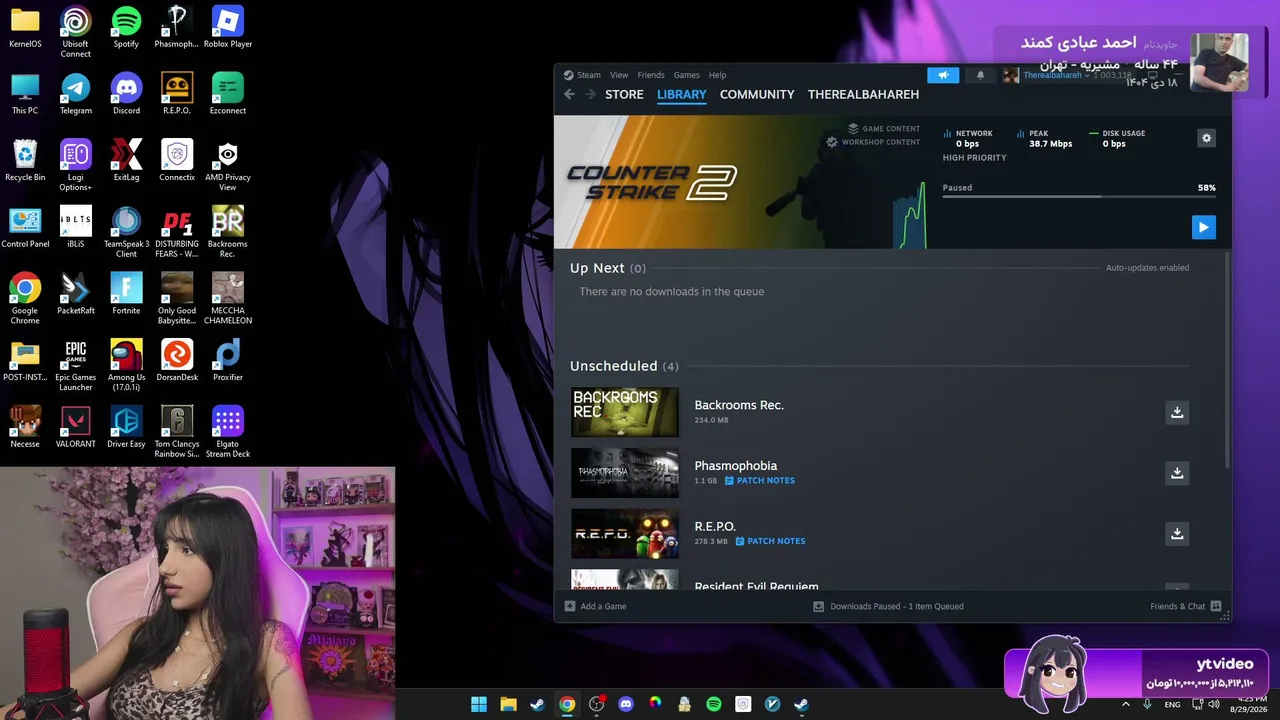Viewport: 1280px width, 720px height.
Task: Go forward with the Steam forward arrow
Action: [590, 94]
